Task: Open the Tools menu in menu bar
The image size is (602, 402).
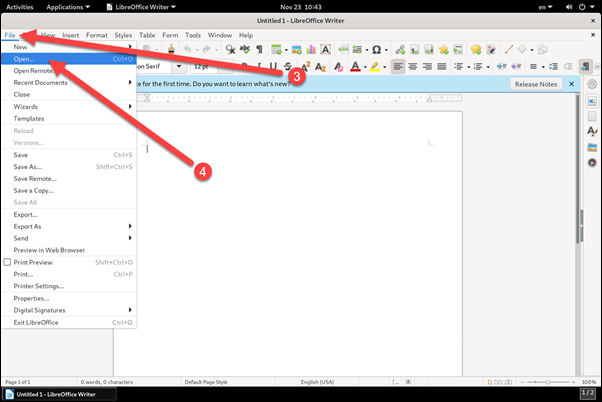Action: point(193,35)
